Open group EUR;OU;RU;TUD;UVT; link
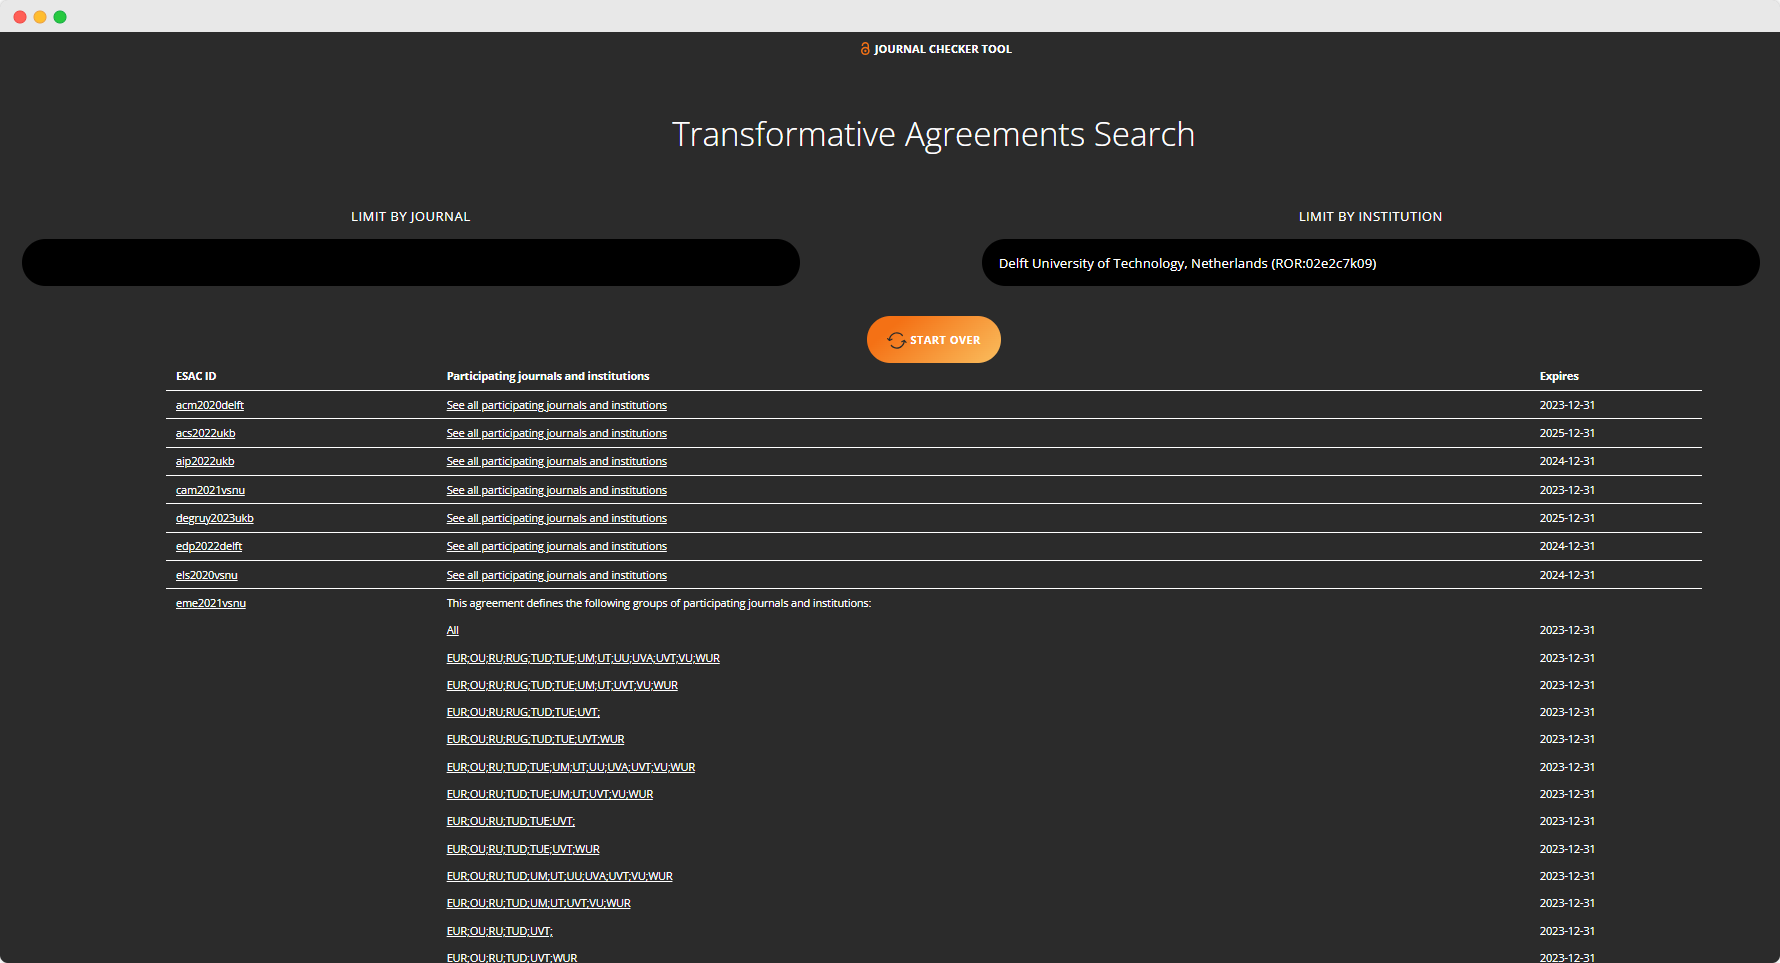 (x=500, y=931)
